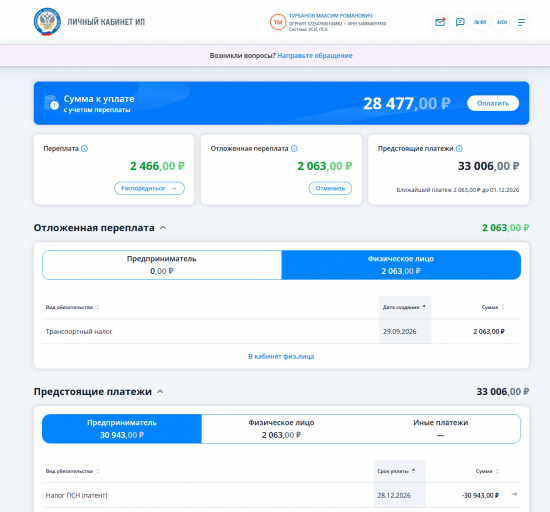
Task: Click the date 29.09.2026 cell
Action: coord(400,331)
